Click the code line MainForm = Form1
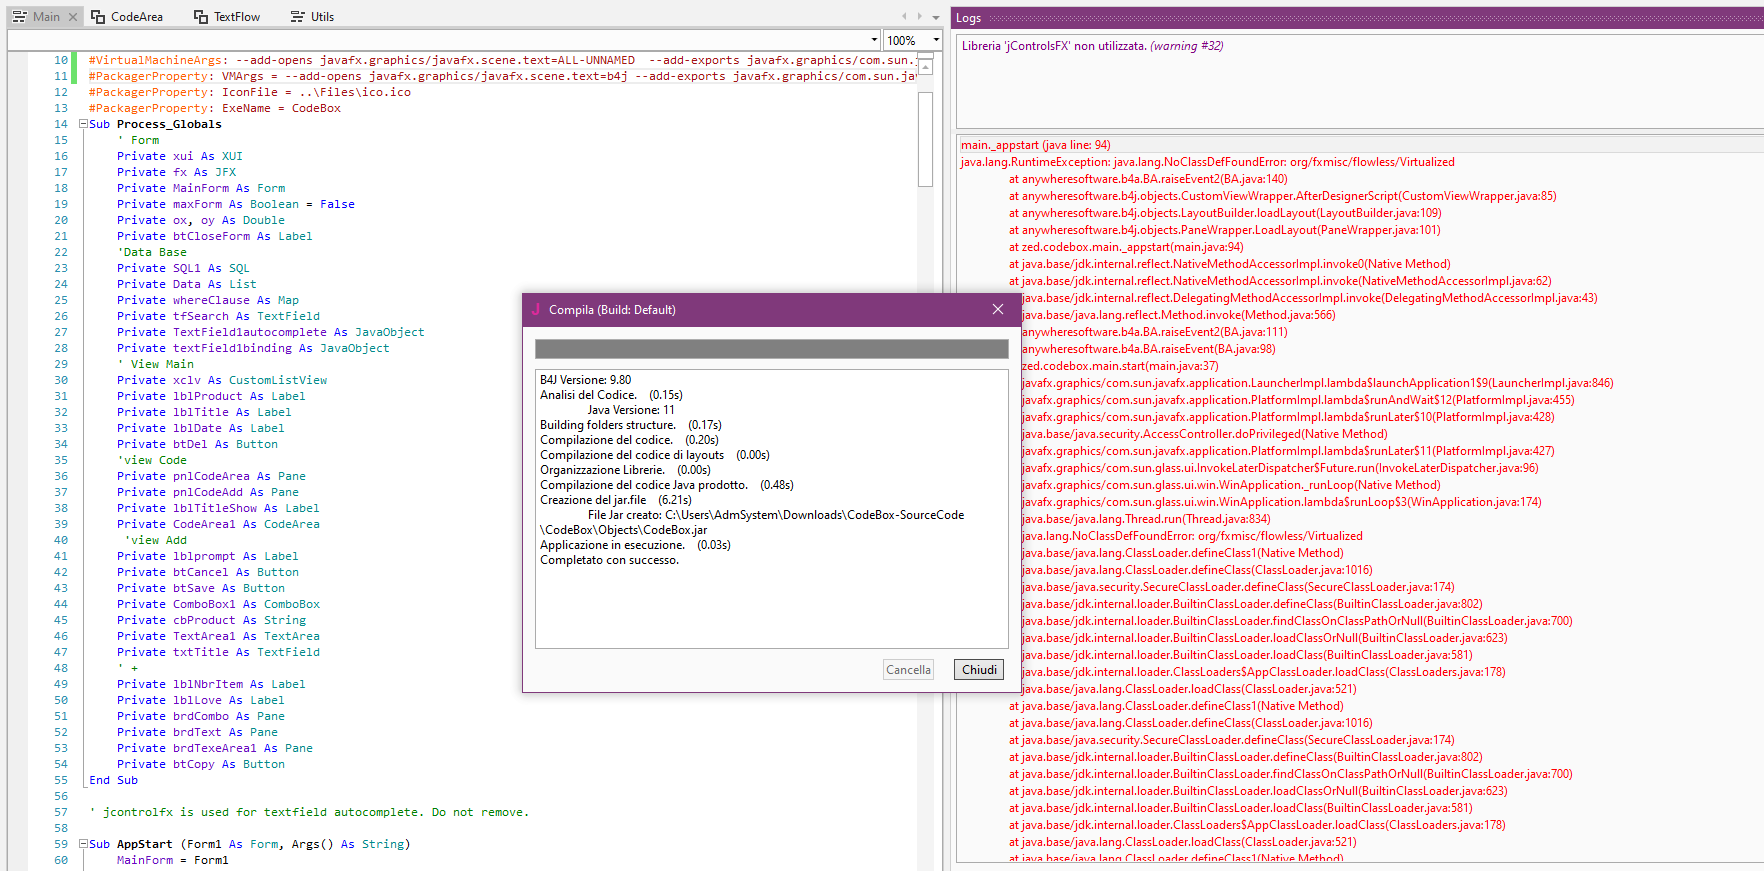The width and height of the screenshot is (1764, 871). click(173, 860)
